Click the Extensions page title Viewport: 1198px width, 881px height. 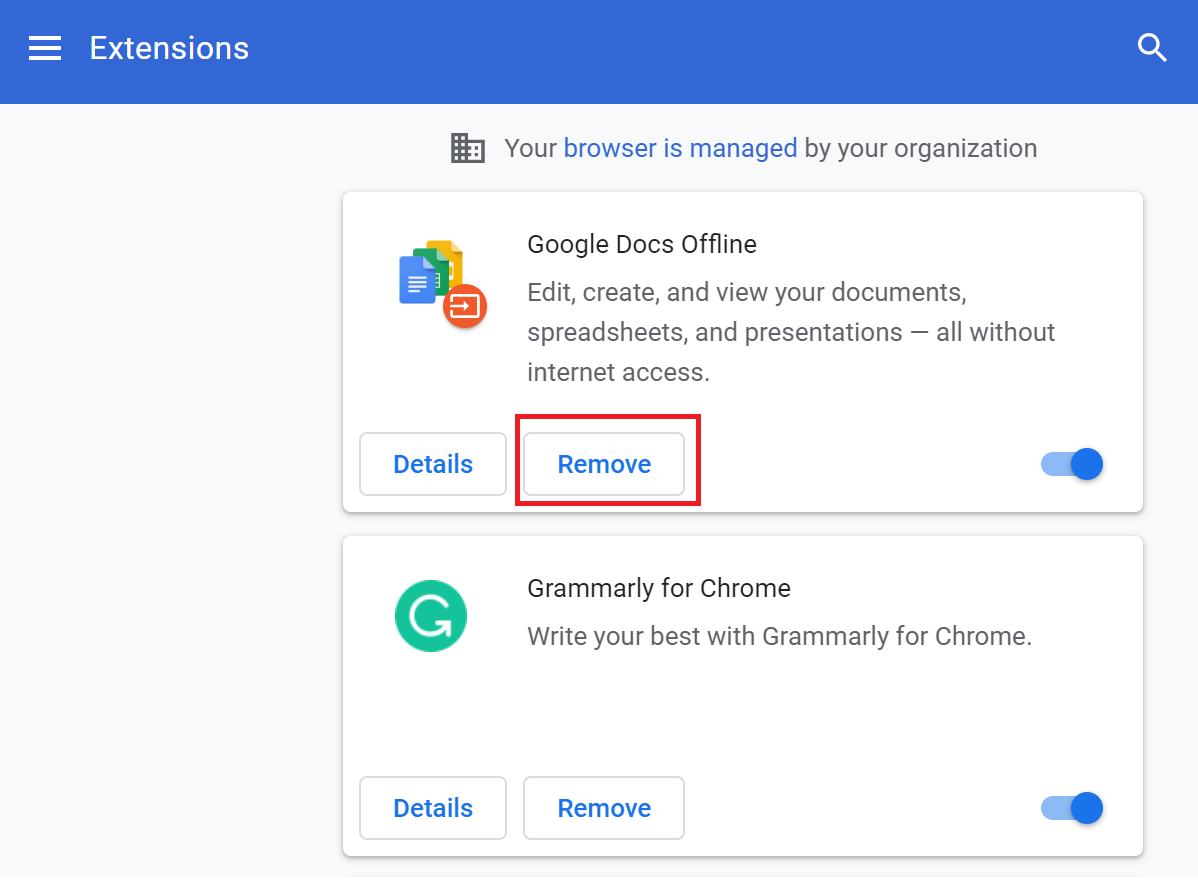pyautogui.click(x=169, y=48)
